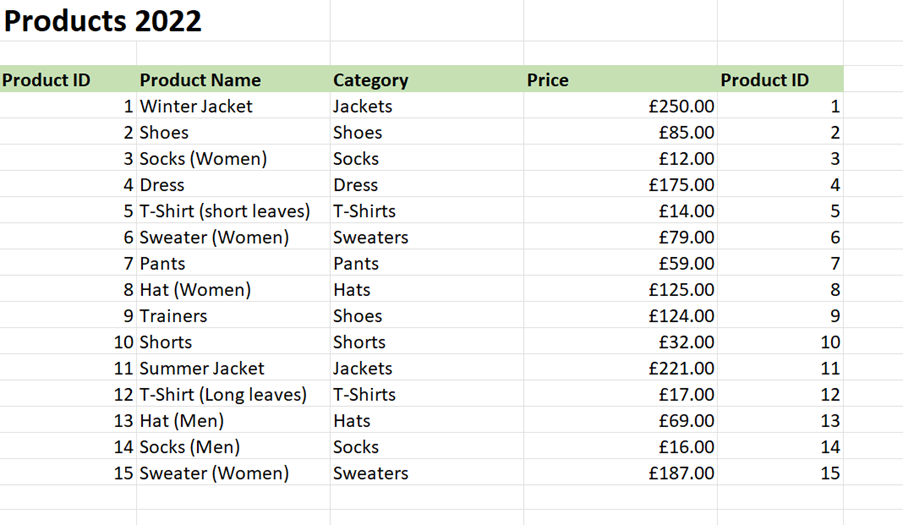Viewport: 903px width, 525px height.
Task: Select the £125.00 price cell
Action: tap(620, 290)
